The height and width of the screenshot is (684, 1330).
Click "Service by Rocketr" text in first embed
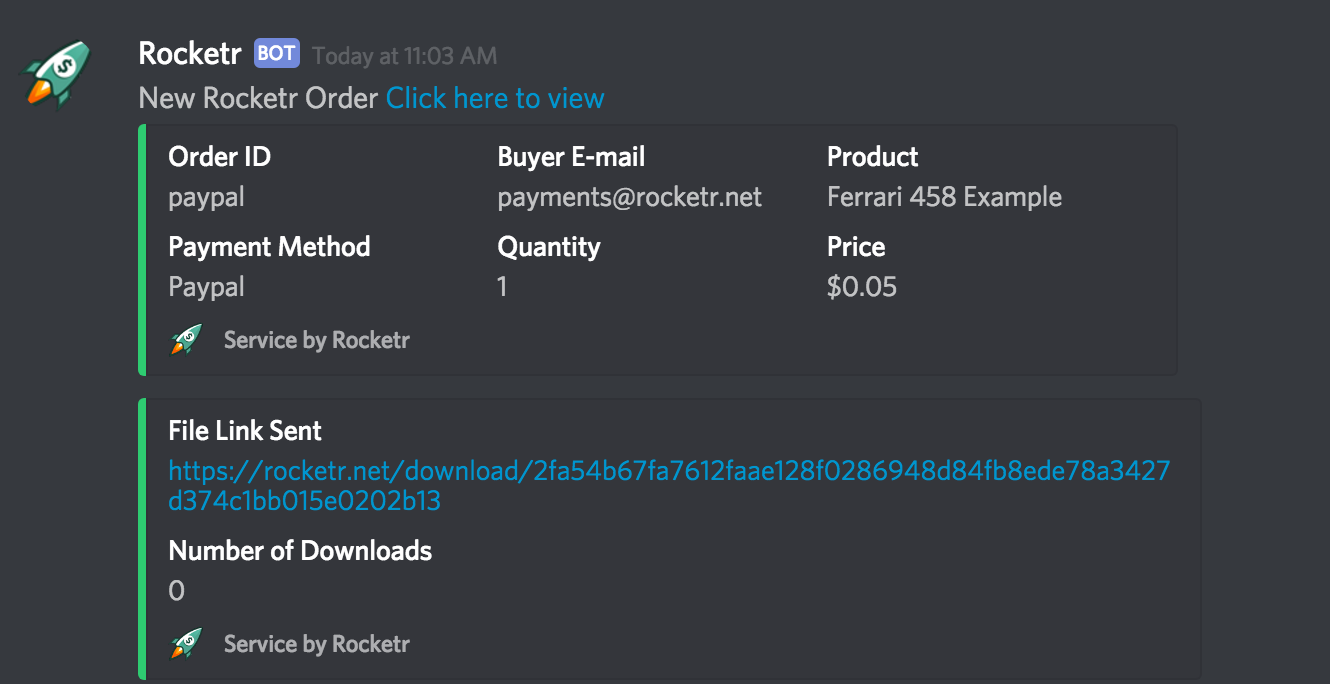(x=316, y=340)
